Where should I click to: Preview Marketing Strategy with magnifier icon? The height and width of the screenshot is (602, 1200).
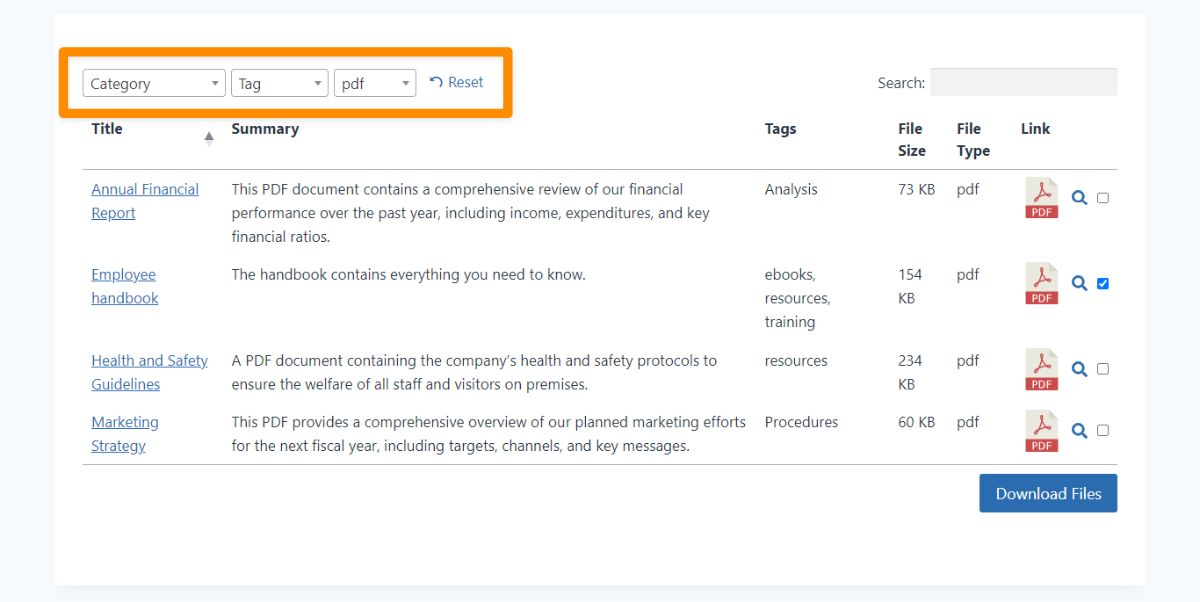pyautogui.click(x=1079, y=431)
